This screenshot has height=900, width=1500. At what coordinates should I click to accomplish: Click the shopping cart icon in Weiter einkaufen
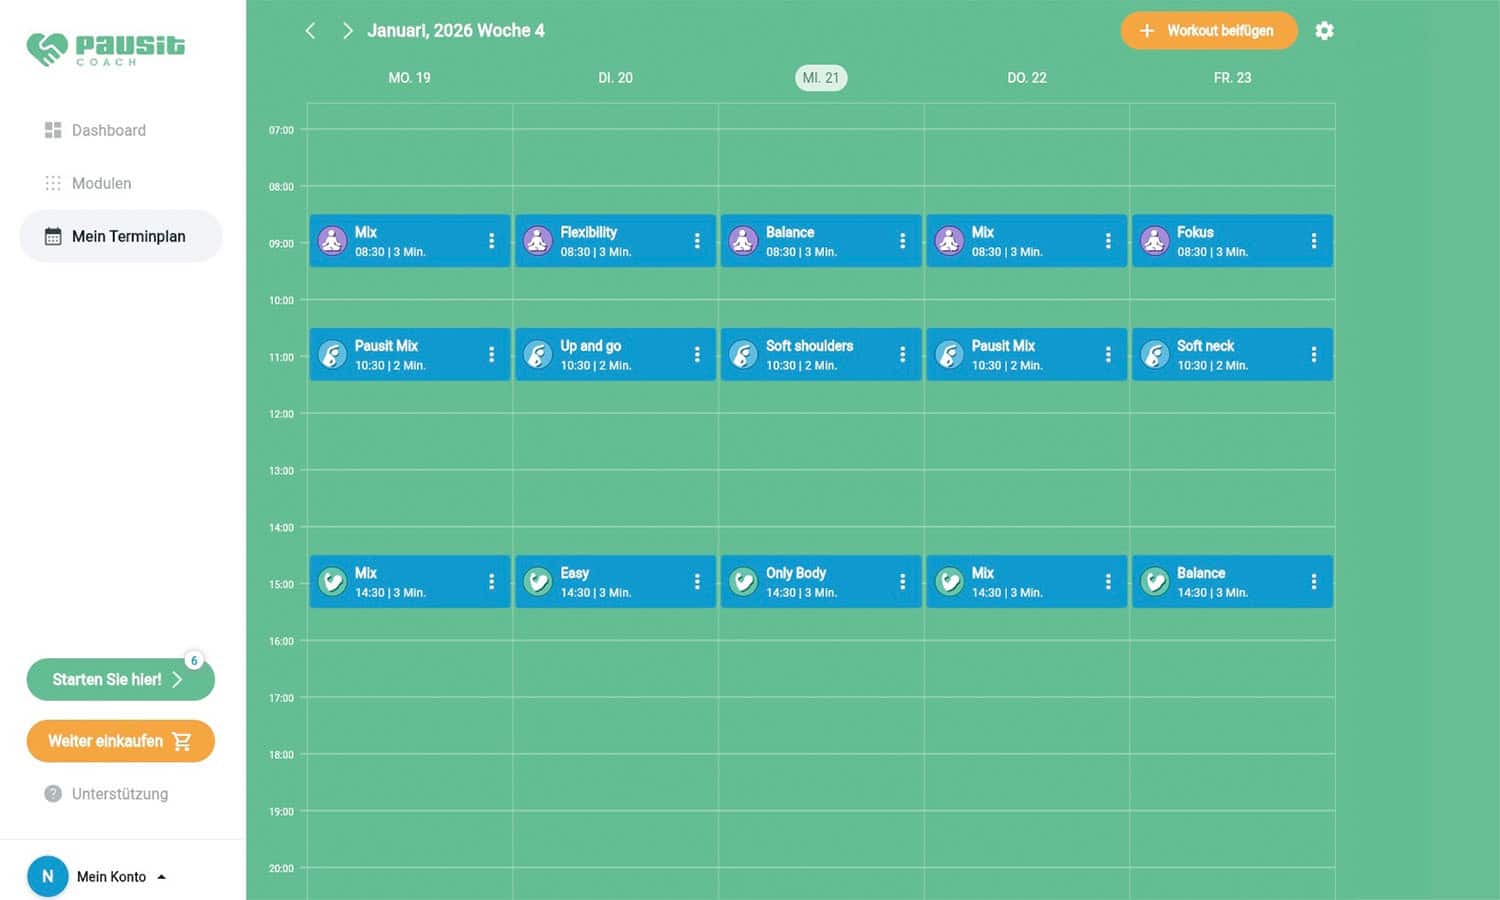[x=182, y=741]
